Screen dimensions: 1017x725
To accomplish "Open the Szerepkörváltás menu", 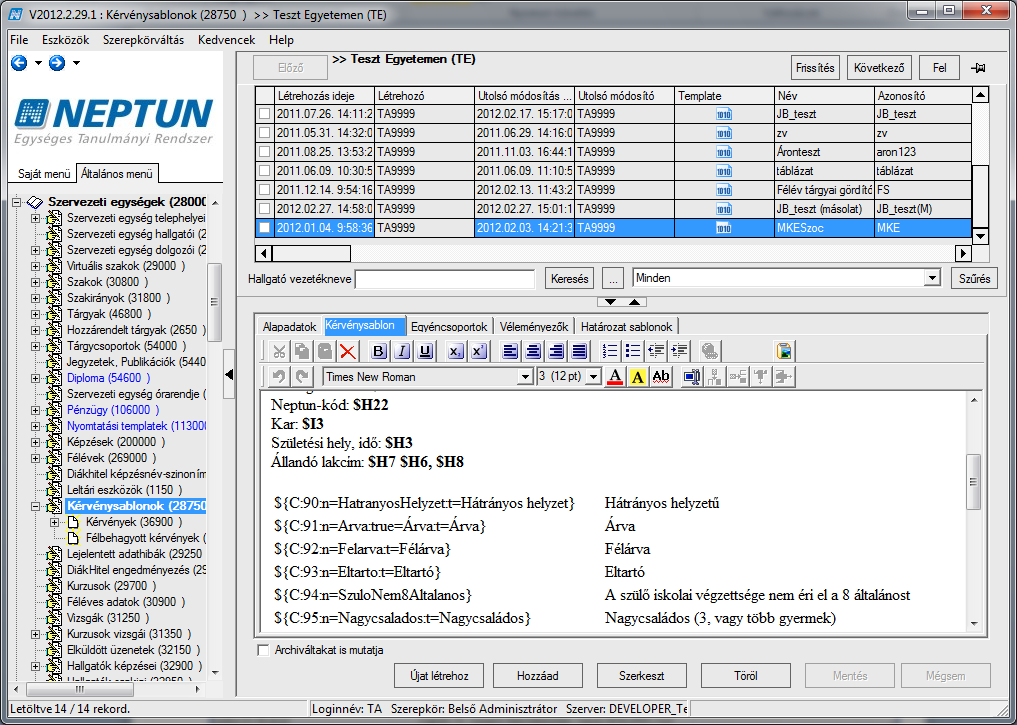I will pyautogui.click(x=143, y=40).
